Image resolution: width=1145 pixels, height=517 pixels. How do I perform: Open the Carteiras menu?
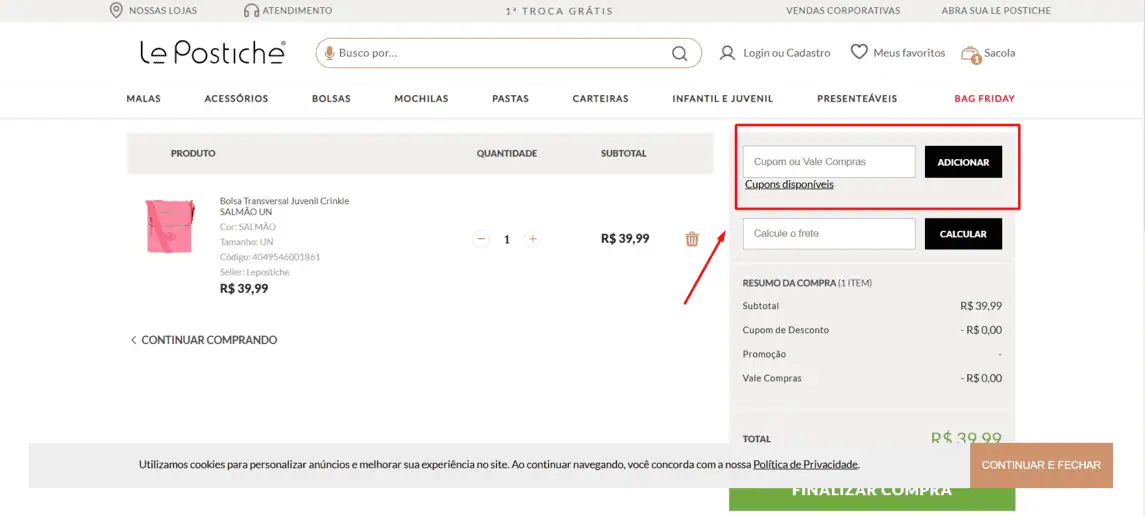[600, 99]
